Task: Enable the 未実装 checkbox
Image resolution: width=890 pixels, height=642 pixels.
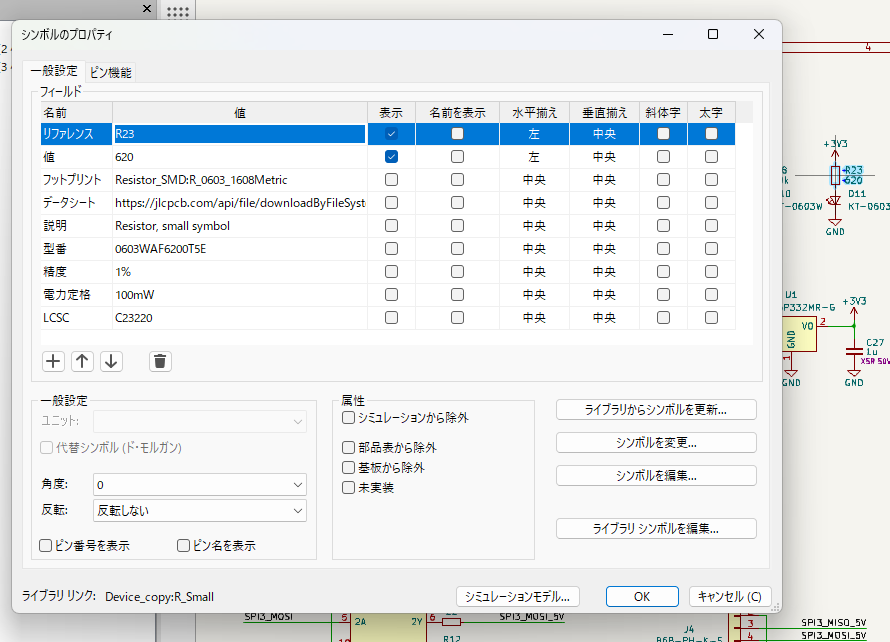Action: coord(349,488)
